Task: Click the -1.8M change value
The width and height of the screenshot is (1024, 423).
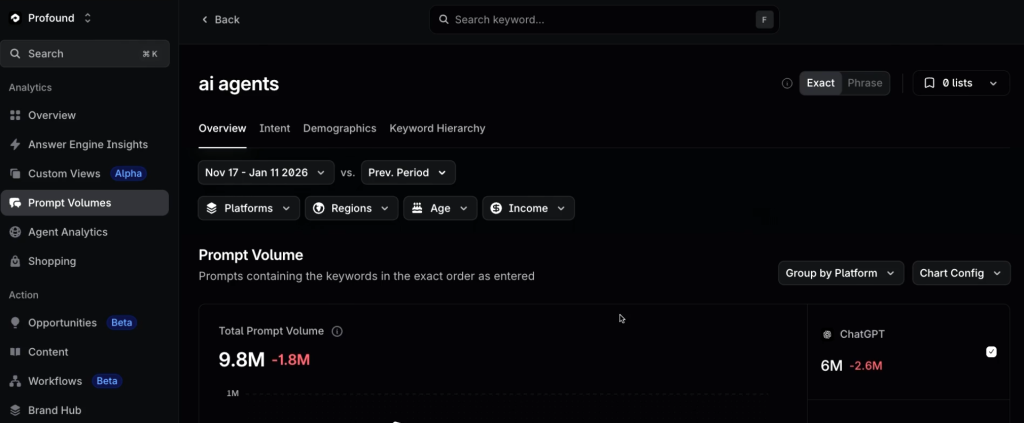Action: pos(291,360)
